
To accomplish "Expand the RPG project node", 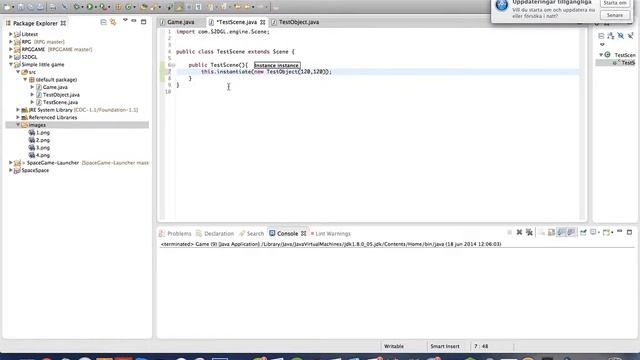I will coord(11,42).
